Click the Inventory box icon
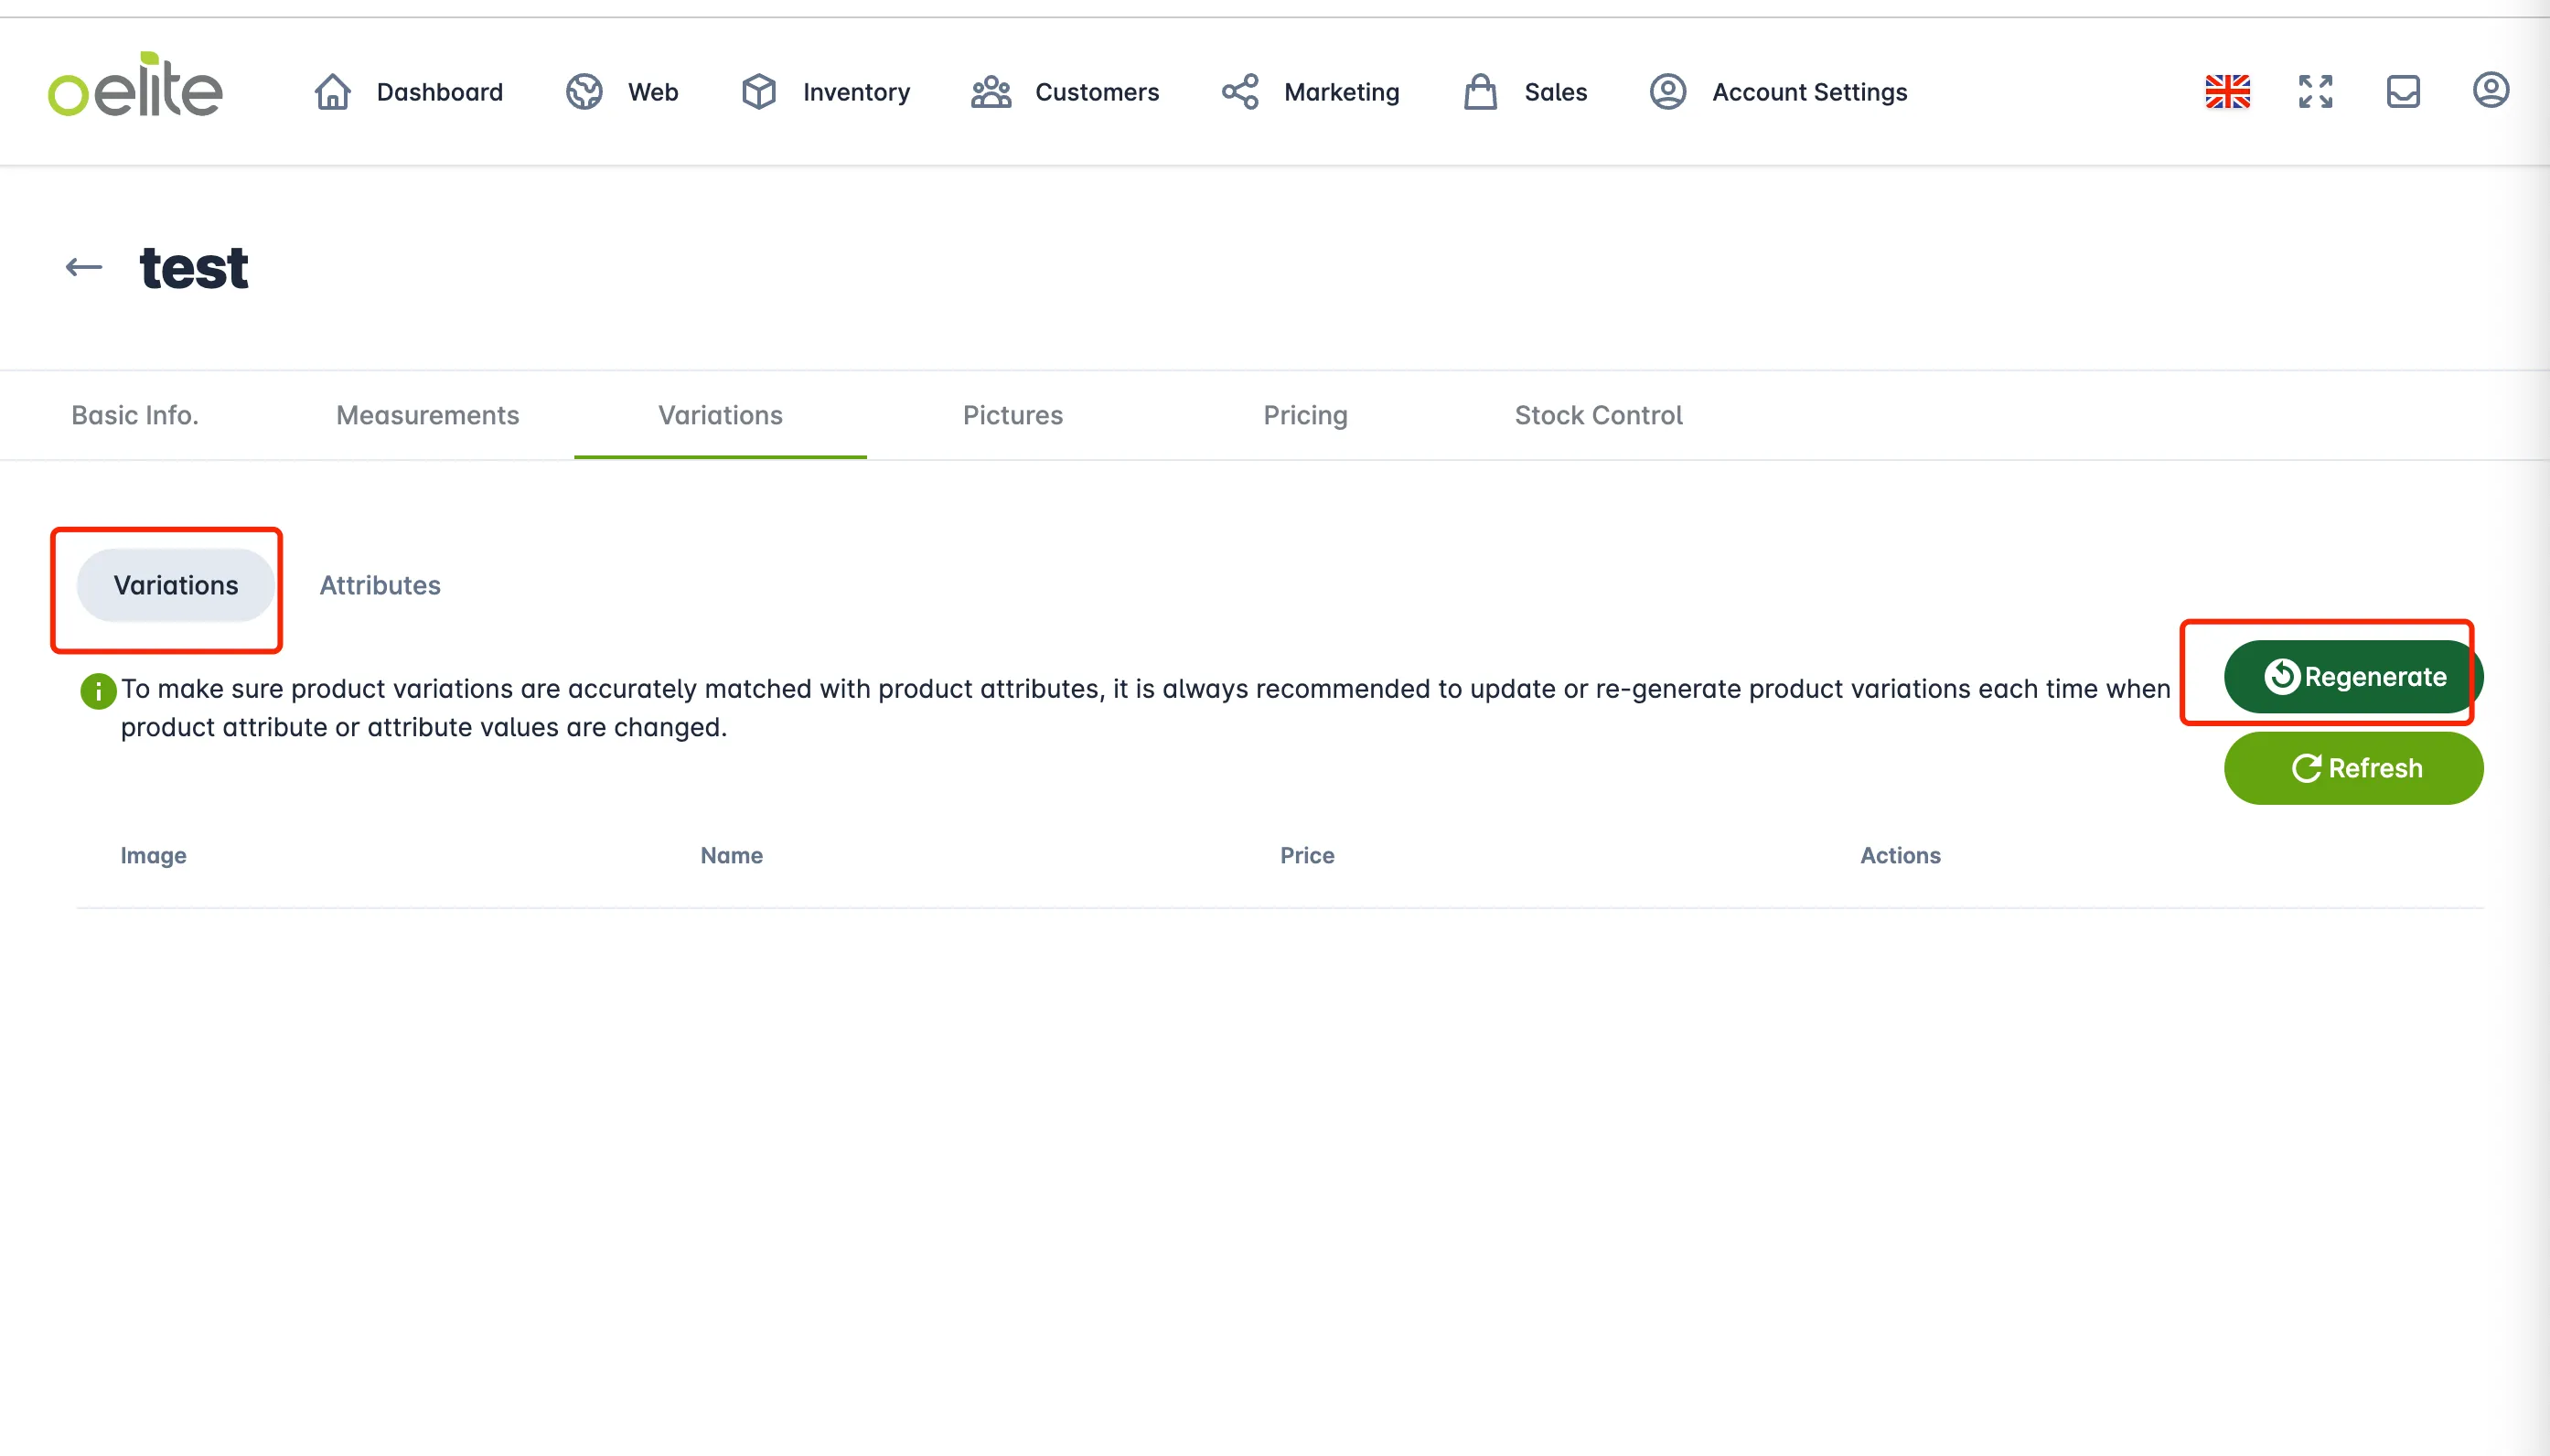2550x1456 pixels. 759,91
